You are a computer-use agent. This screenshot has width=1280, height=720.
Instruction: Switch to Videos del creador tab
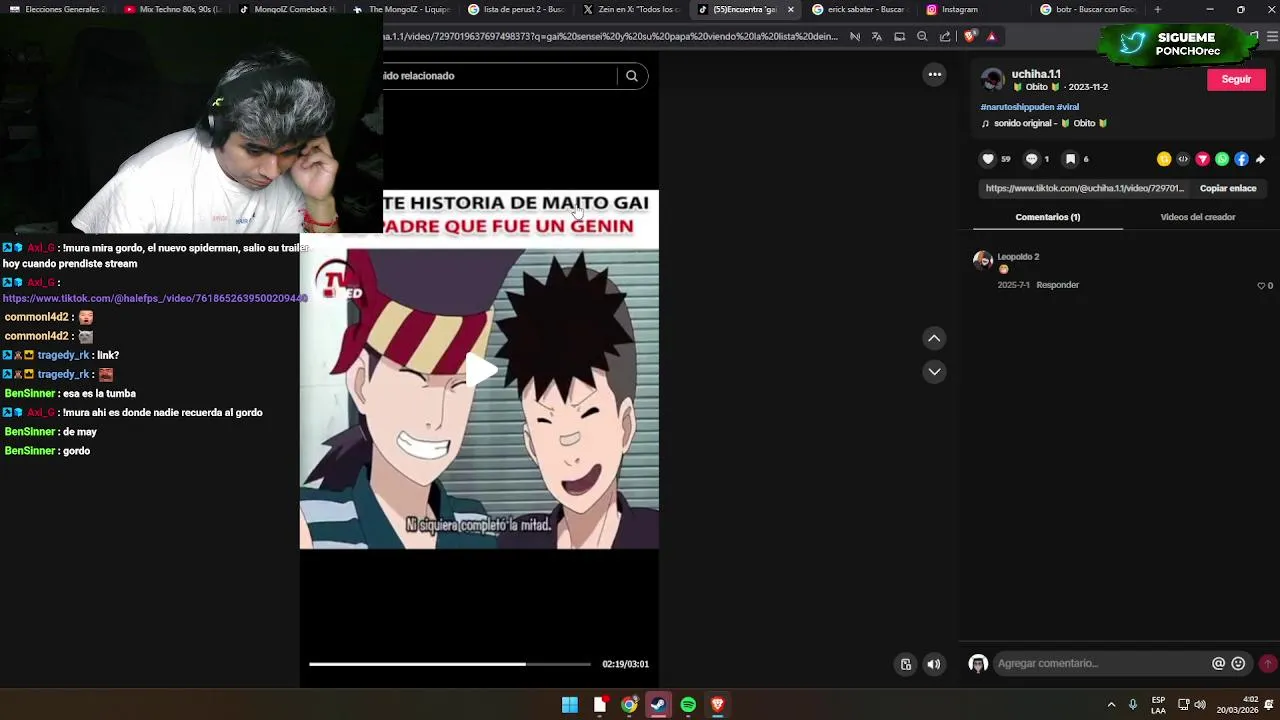click(x=1197, y=217)
